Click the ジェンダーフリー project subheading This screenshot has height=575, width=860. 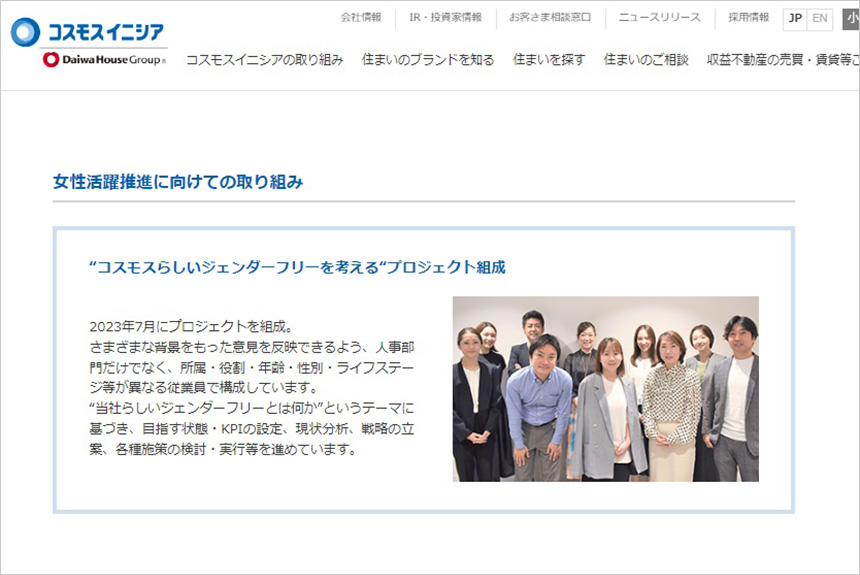[297, 267]
